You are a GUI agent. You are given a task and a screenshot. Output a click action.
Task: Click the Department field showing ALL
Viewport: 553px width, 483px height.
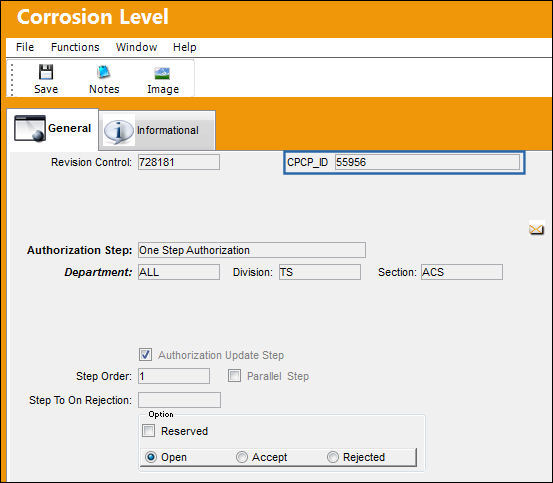click(179, 272)
